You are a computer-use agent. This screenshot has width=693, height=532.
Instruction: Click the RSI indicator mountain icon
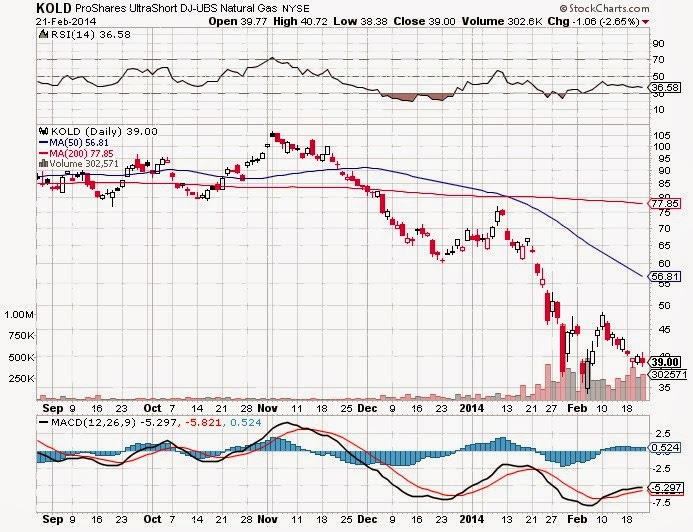tap(43, 34)
